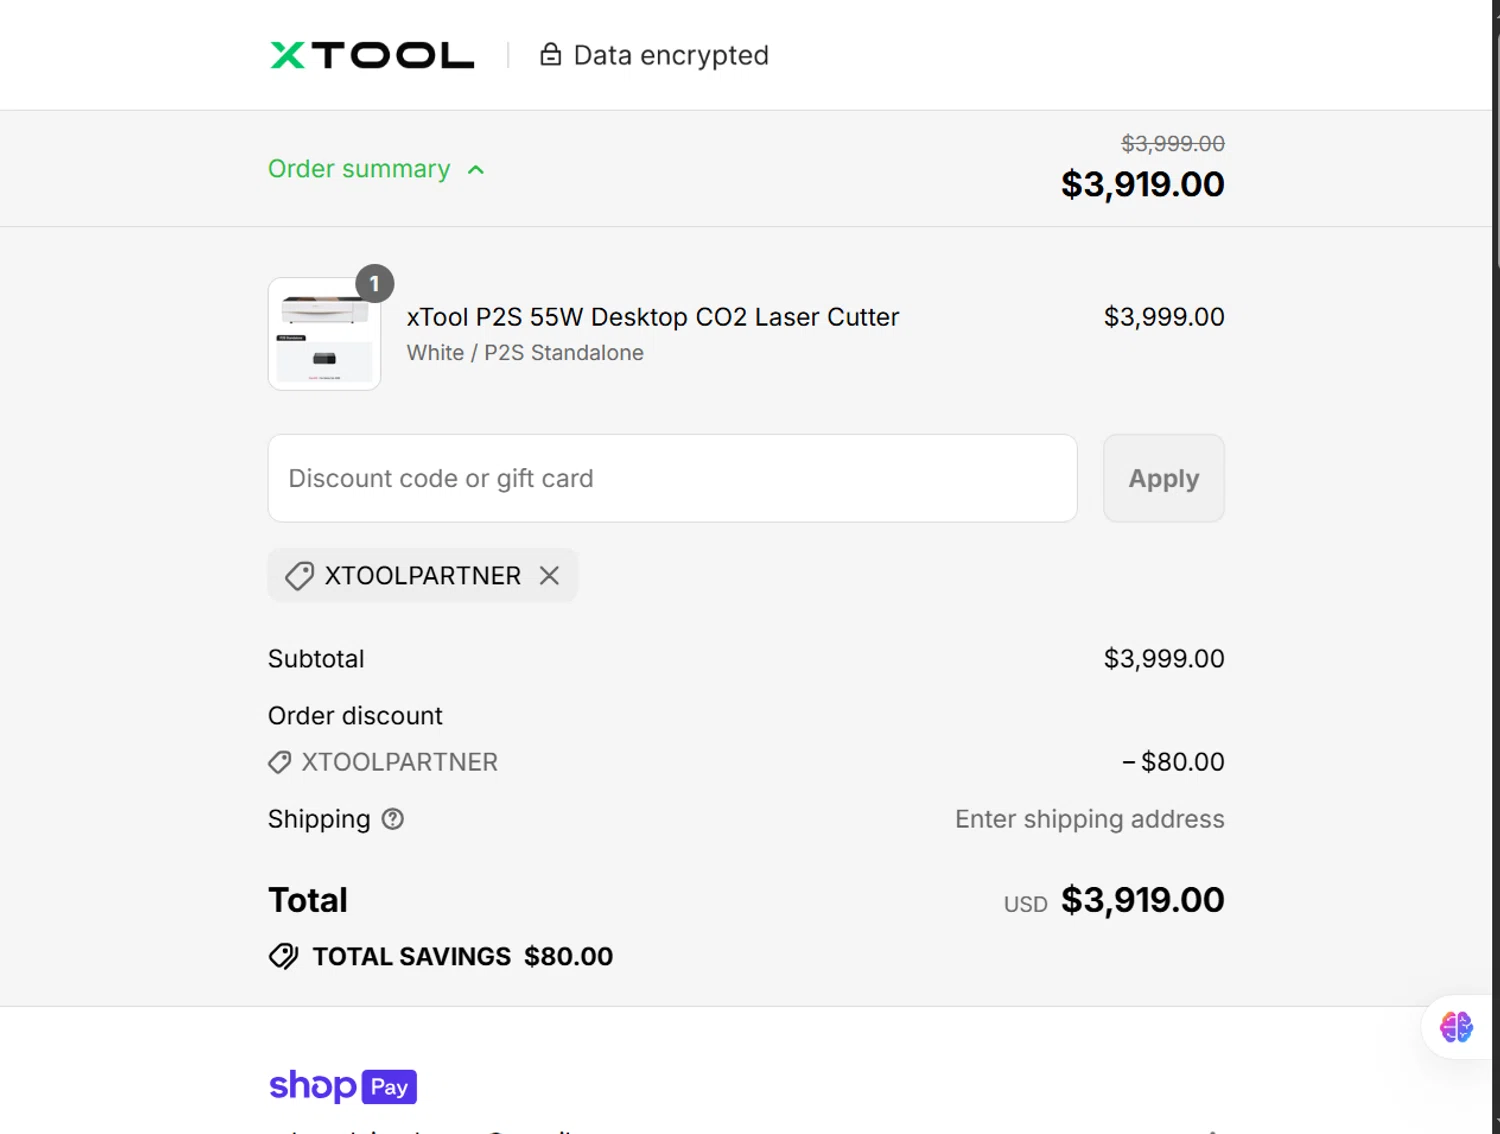Screen dimensions: 1500x1134
Task: Open the floating brain assistant widget
Action: 1456,1027
